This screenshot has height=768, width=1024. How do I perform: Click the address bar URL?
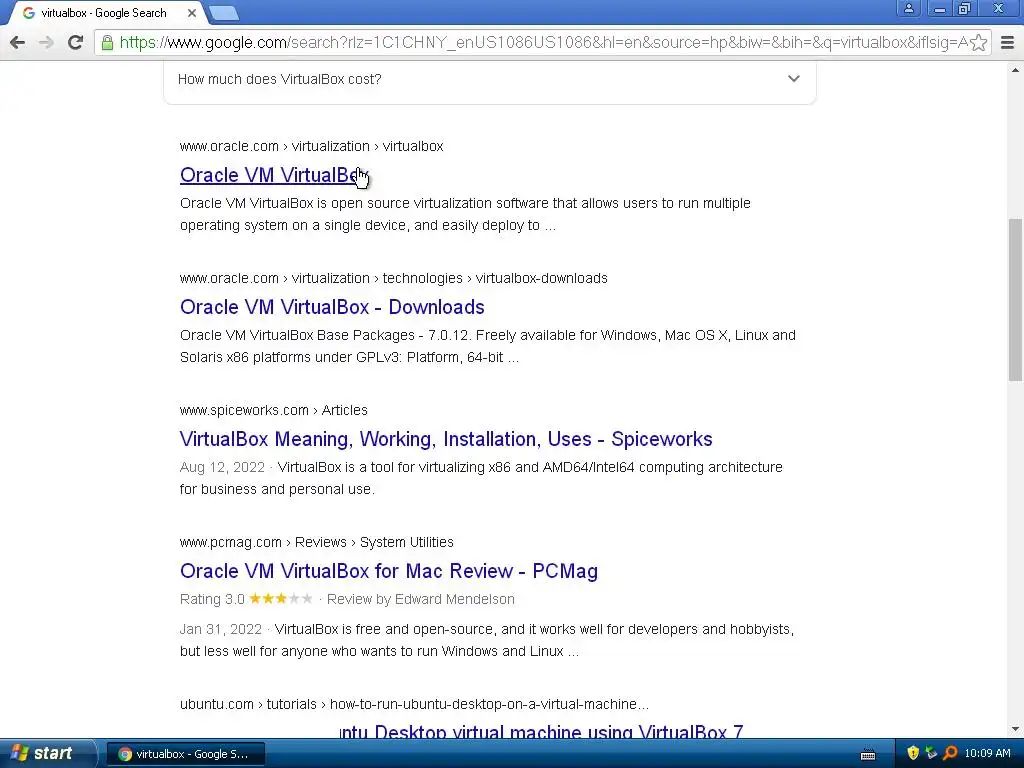click(x=543, y=42)
